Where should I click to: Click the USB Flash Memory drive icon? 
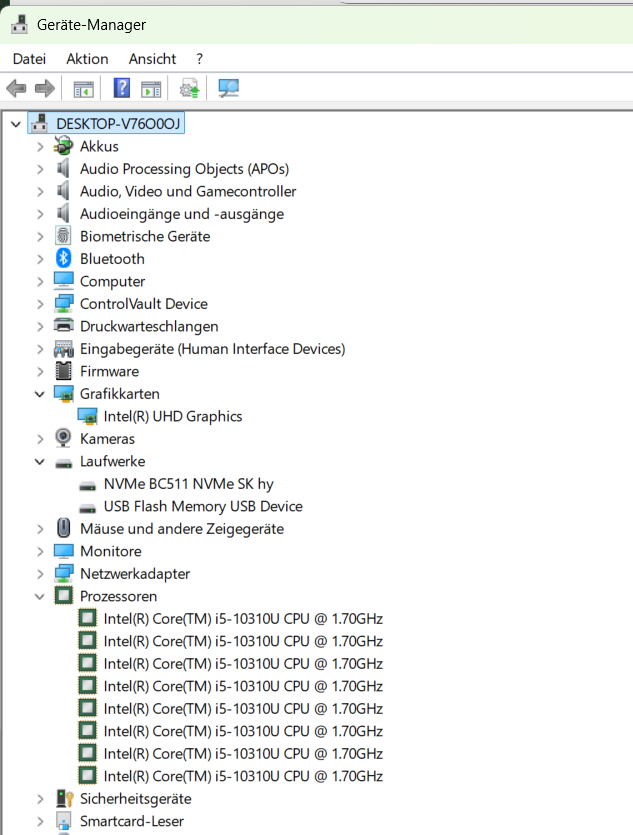tap(87, 508)
